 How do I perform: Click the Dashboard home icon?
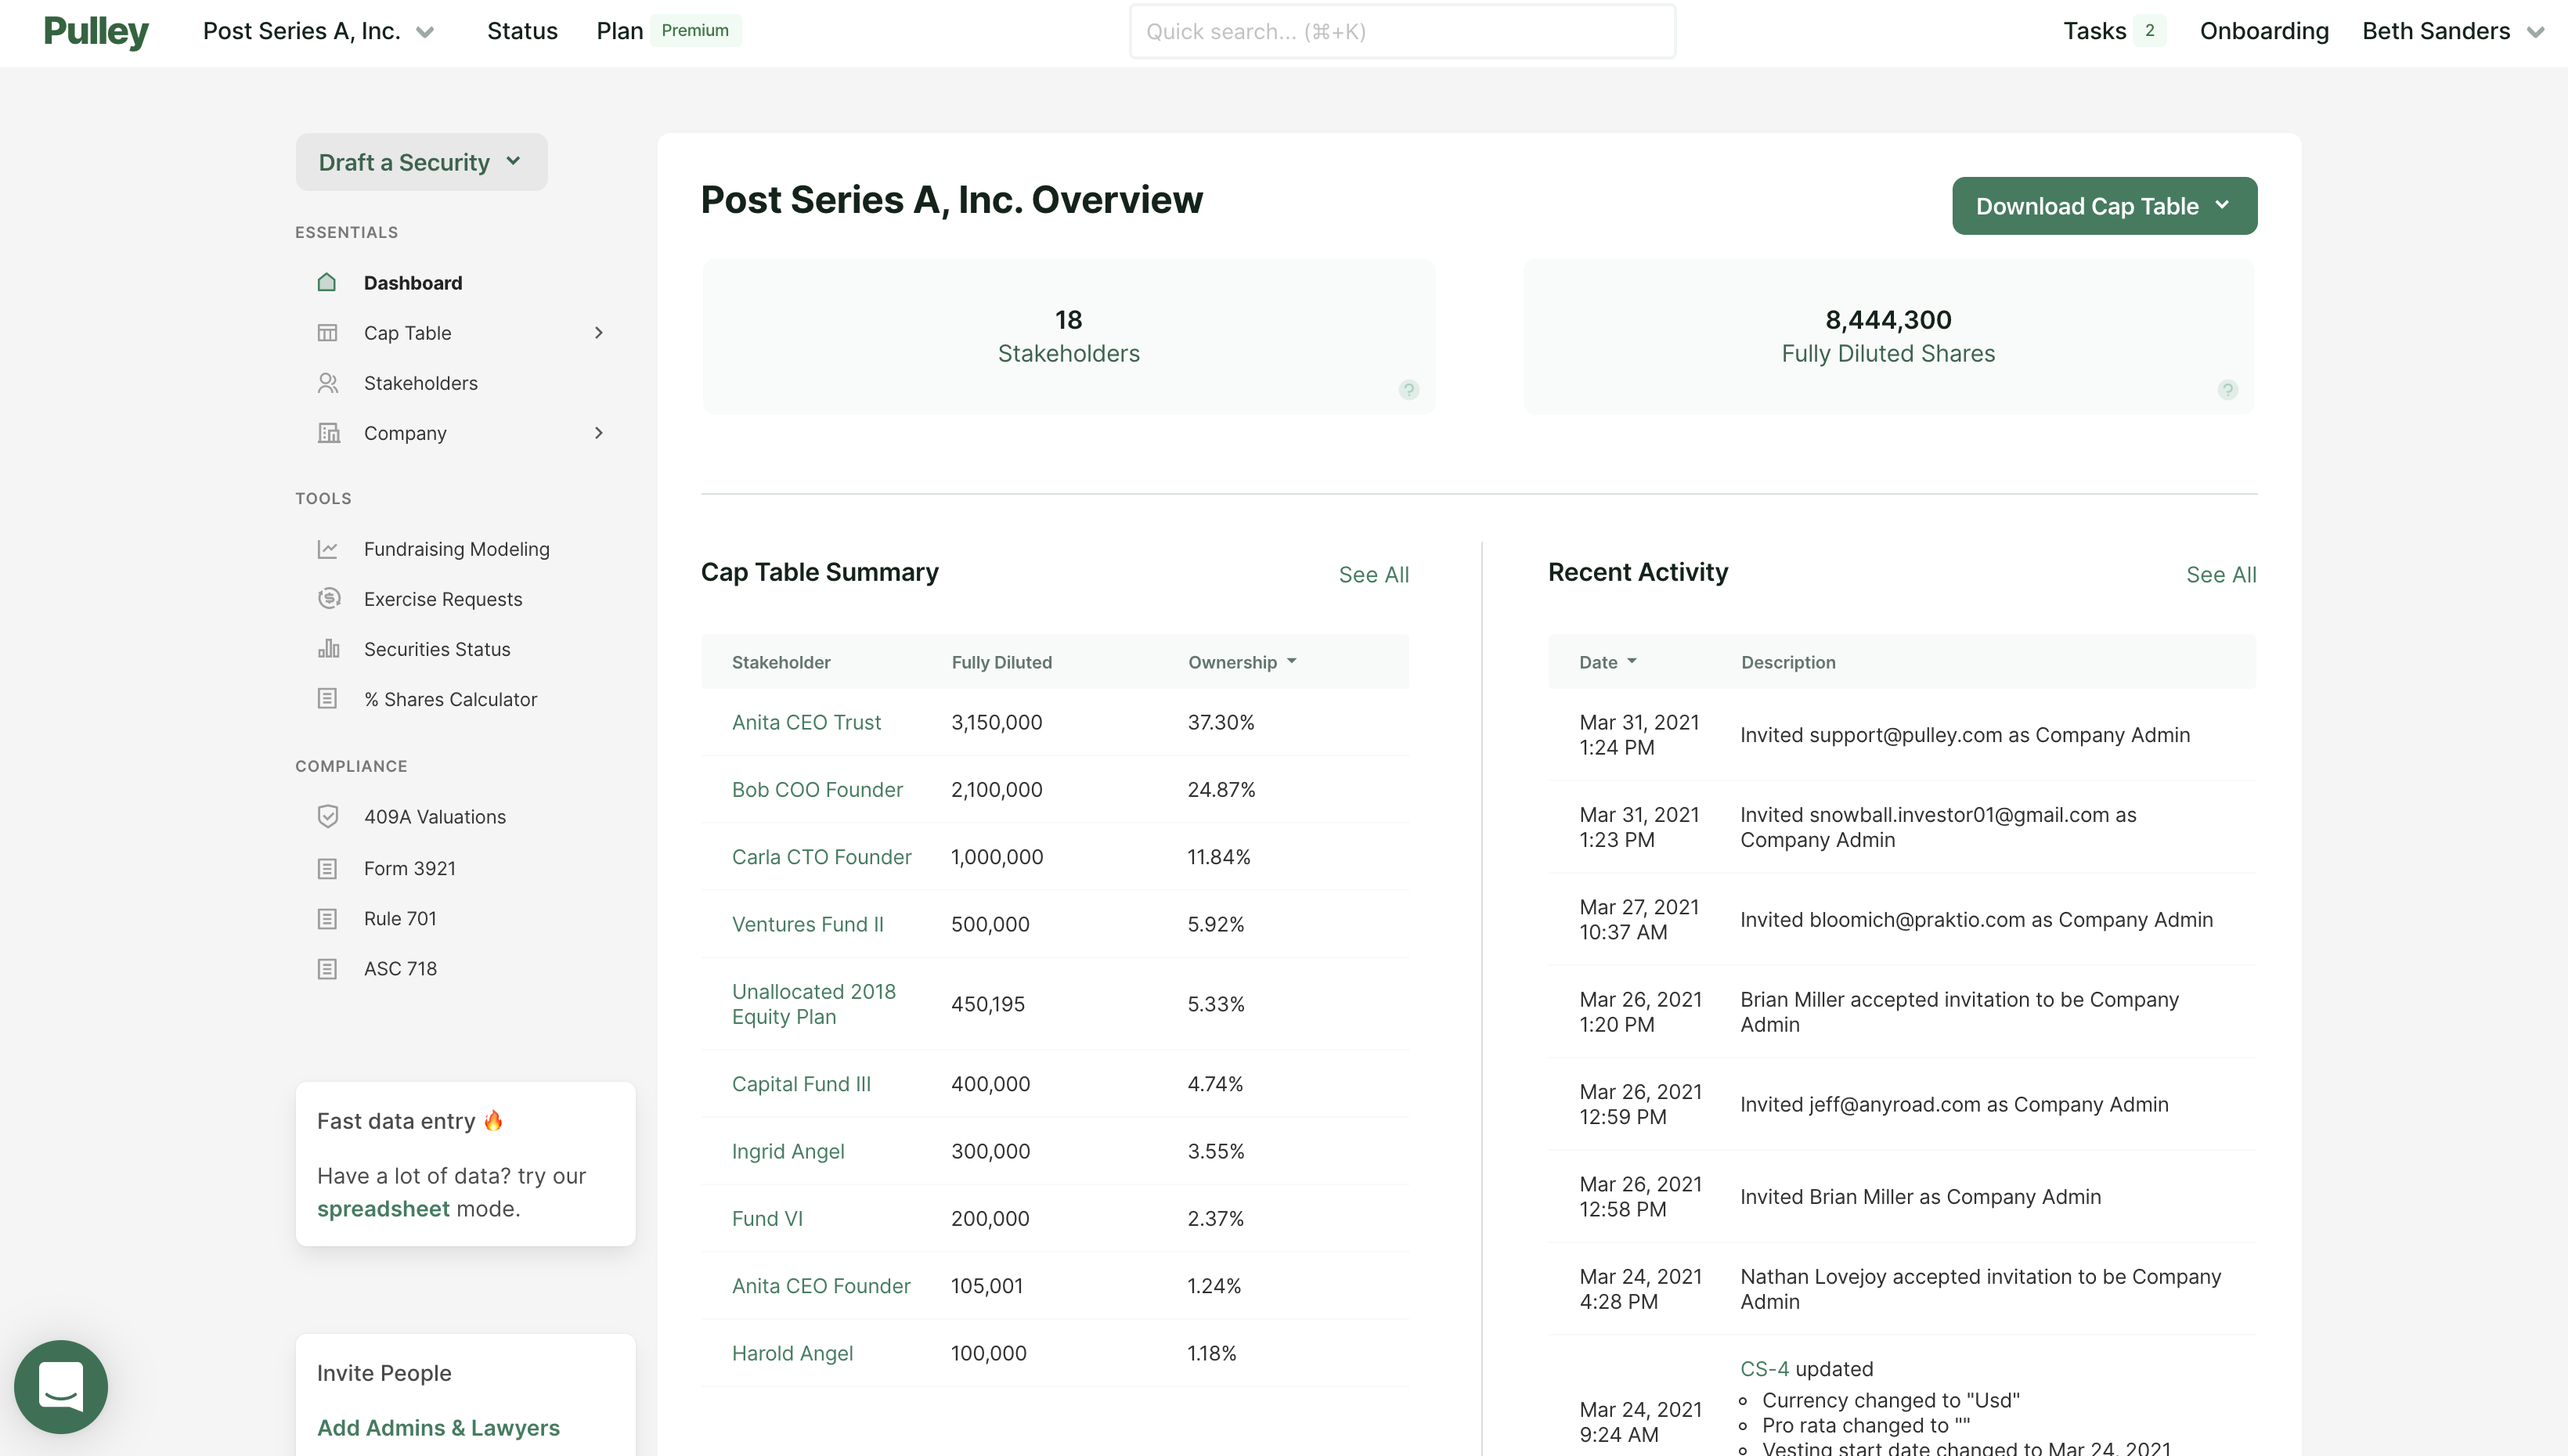[327, 282]
